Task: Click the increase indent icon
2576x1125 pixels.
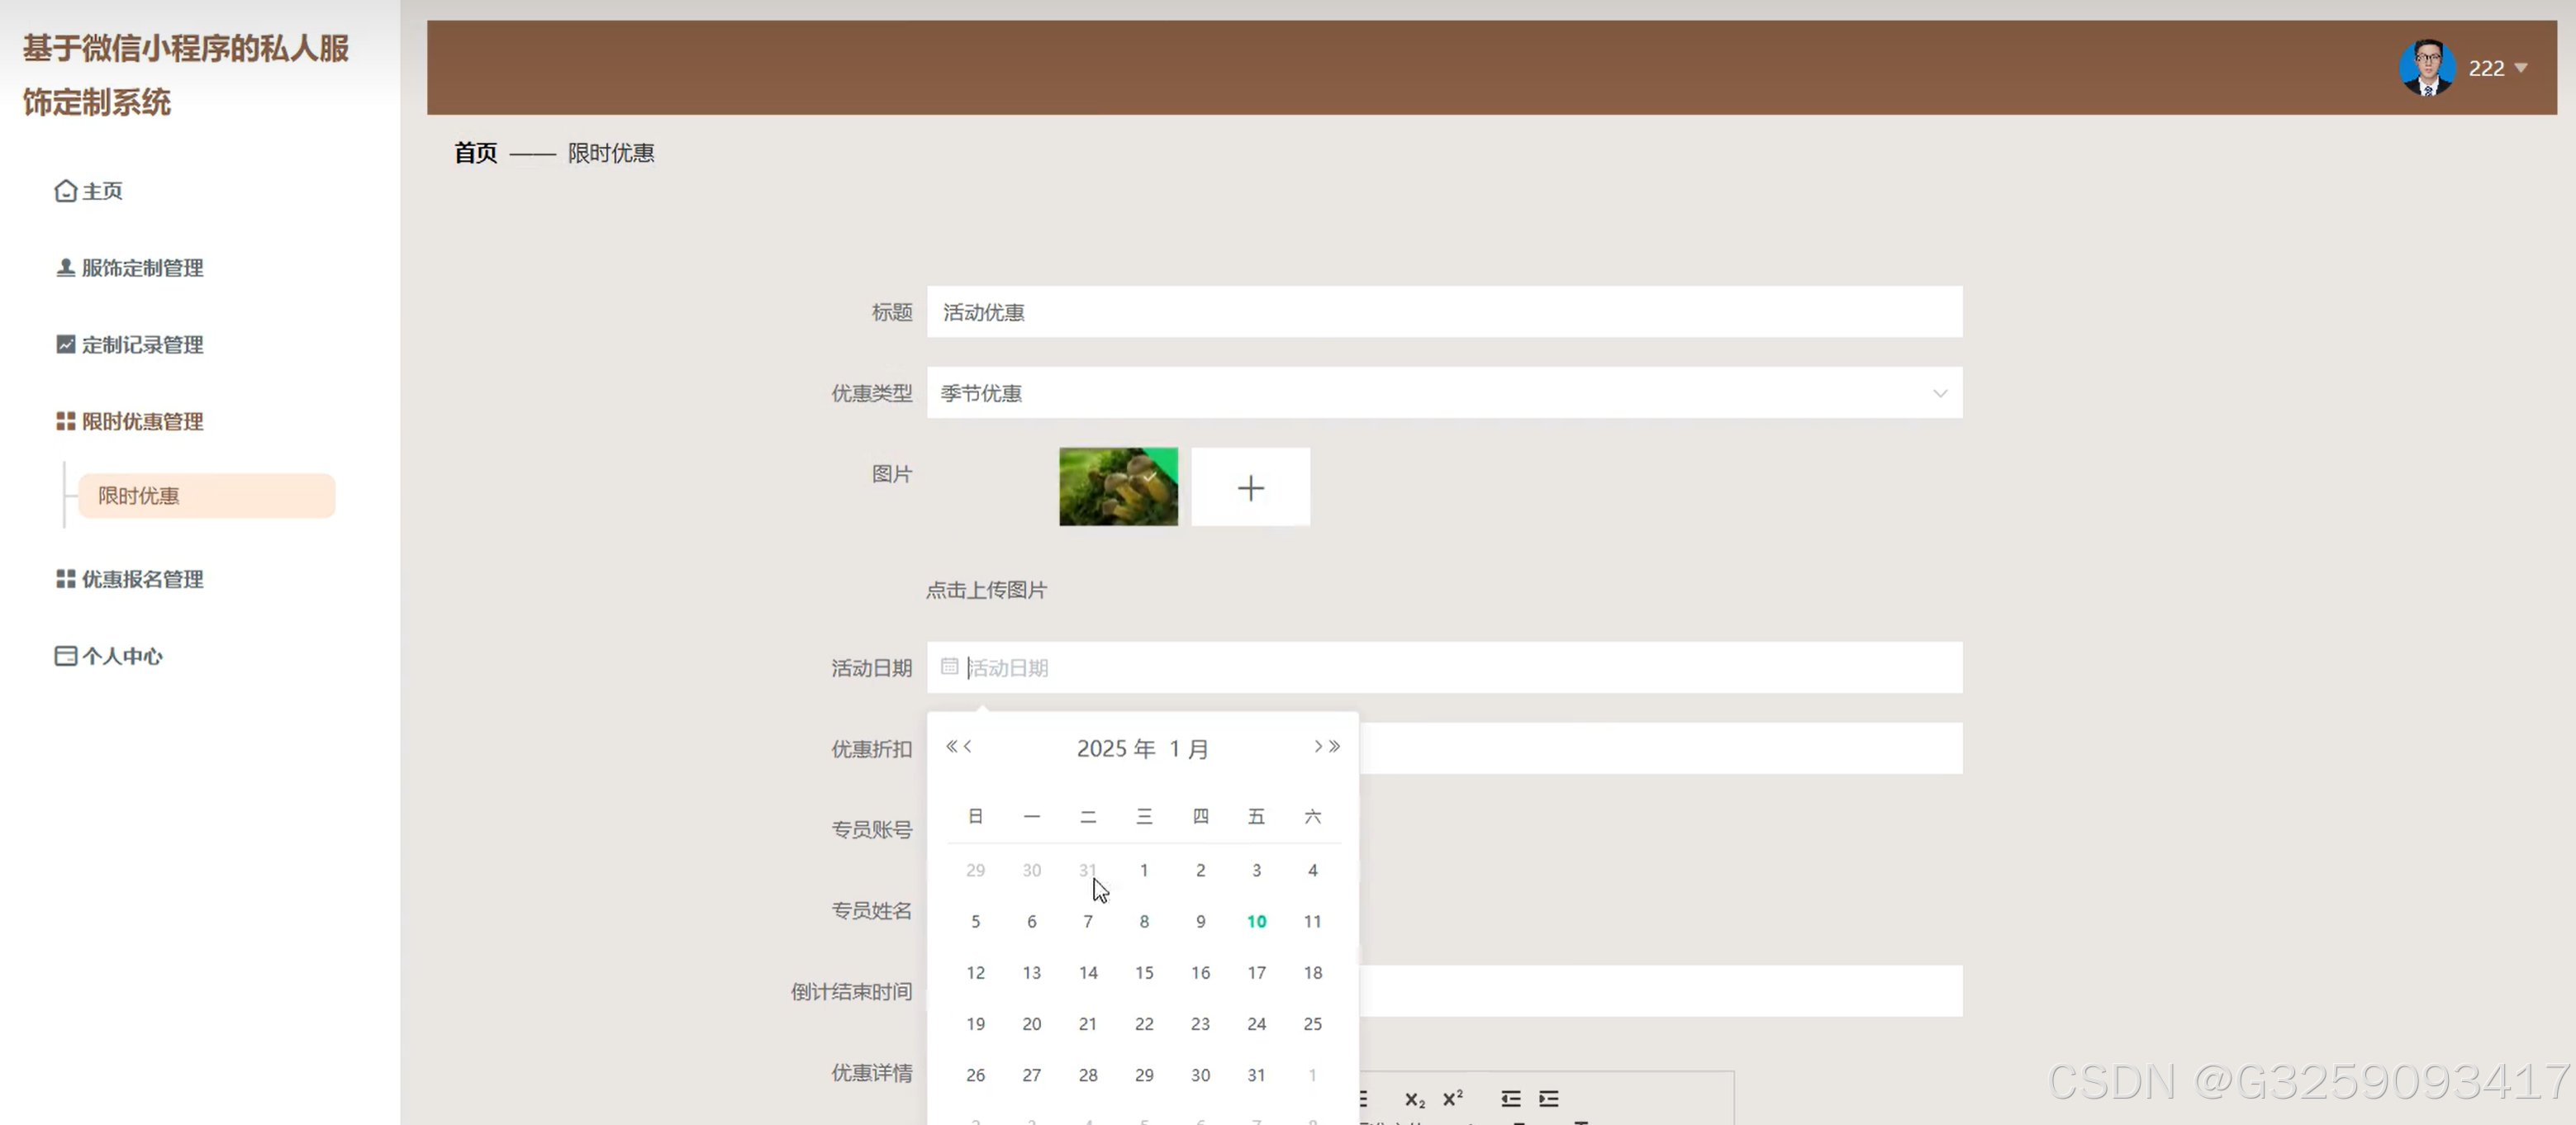Action: tap(1548, 1099)
